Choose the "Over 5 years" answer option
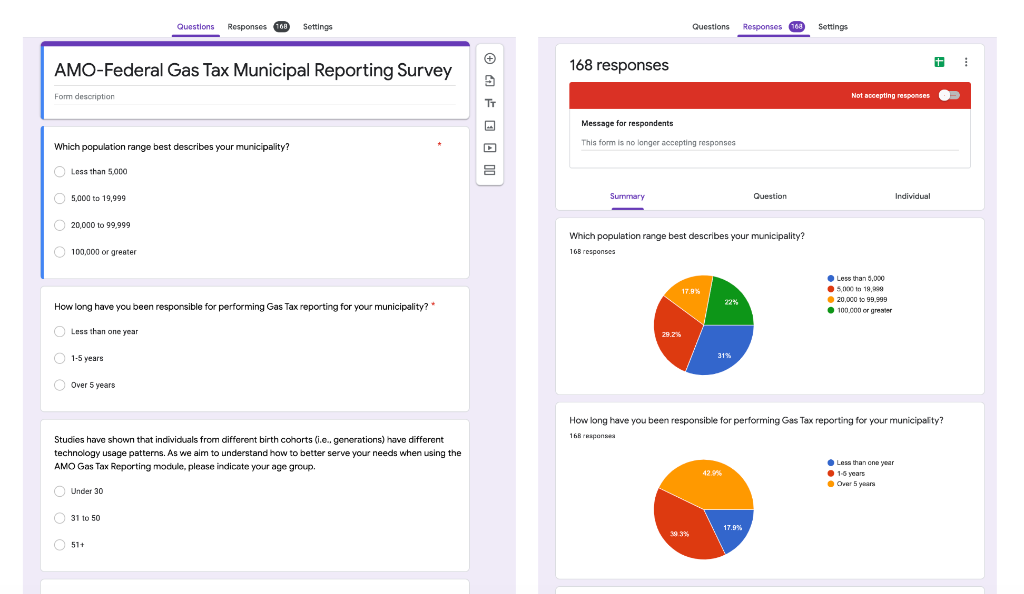Viewport: 1024px width, 594px height. pyautogui.click(x=60, y=384)
